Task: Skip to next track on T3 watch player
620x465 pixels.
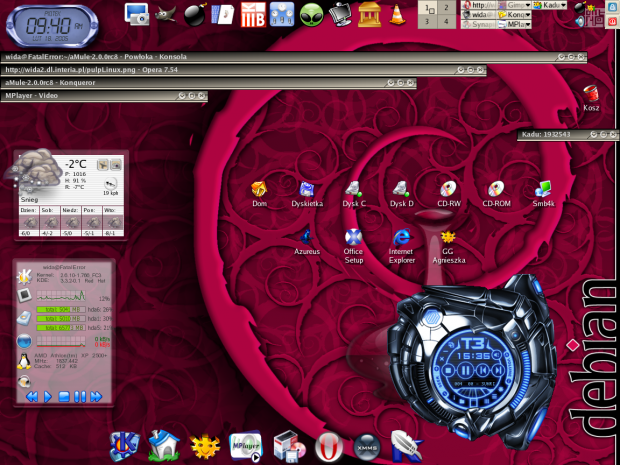Action: tap(499, 370)
